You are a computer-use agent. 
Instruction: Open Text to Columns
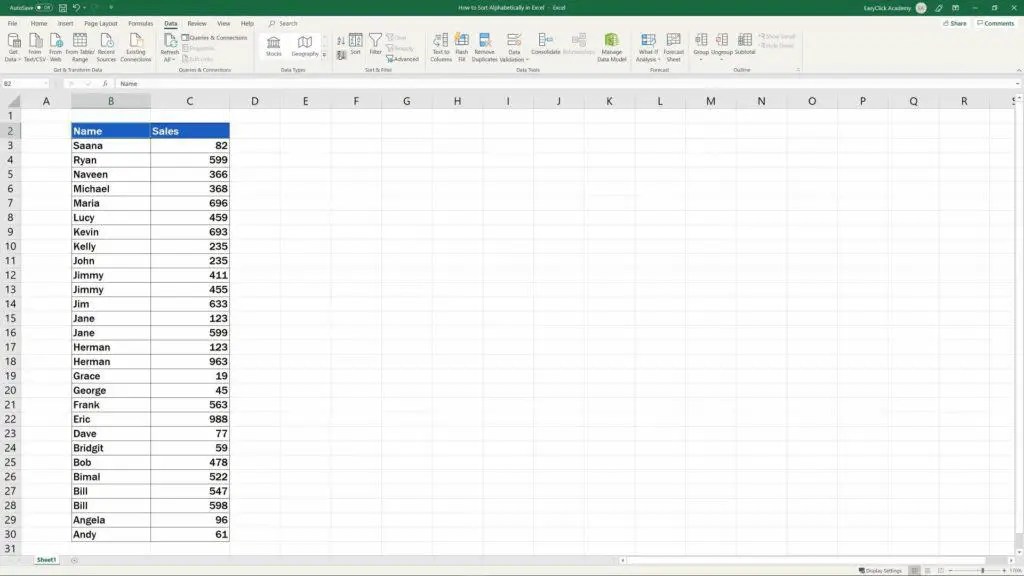pyautogui.click(x=440, y=50)
